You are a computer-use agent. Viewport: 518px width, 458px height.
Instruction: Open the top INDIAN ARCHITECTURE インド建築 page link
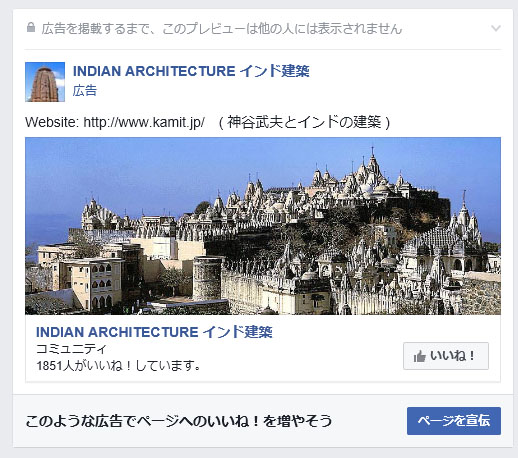[x=191, y=71]
